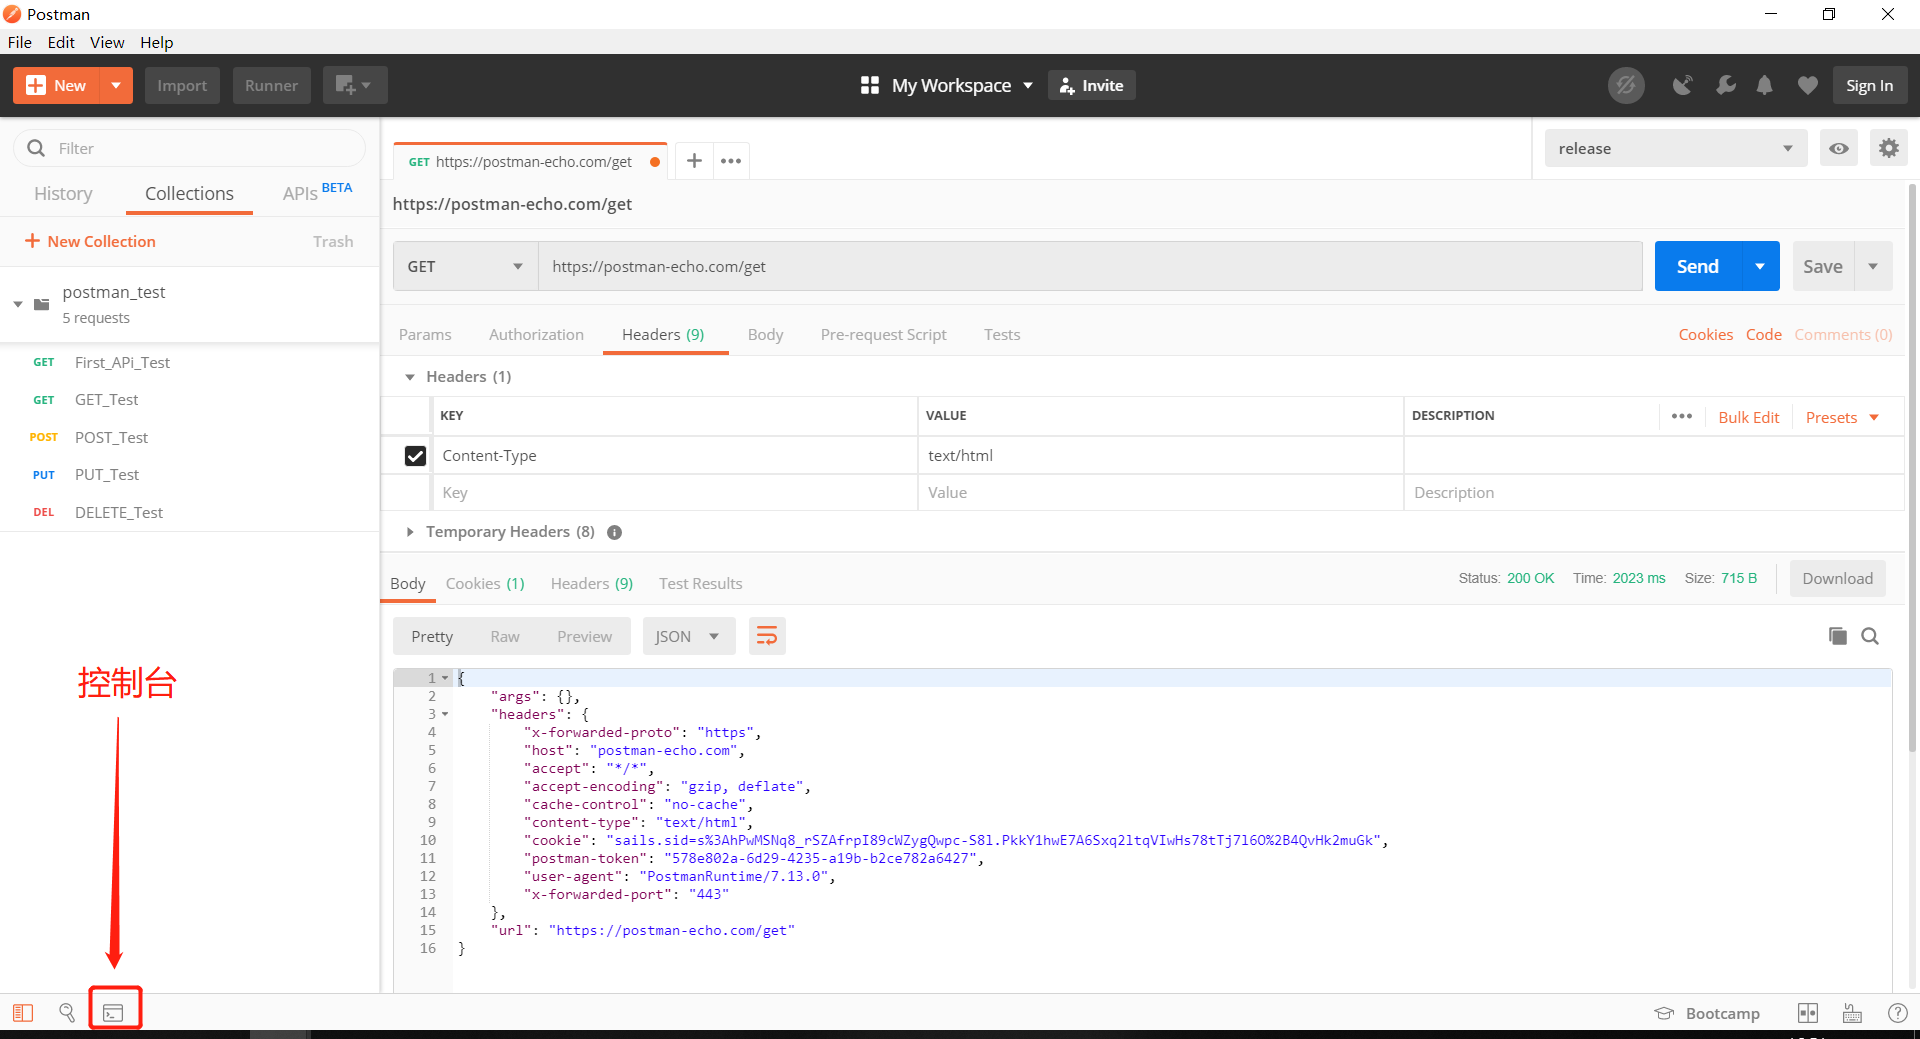This screenshot has width=1920, height=1039.
Task: Collapse JSON line 3 headers fold arrow
Action: click(x=445, y=714)
